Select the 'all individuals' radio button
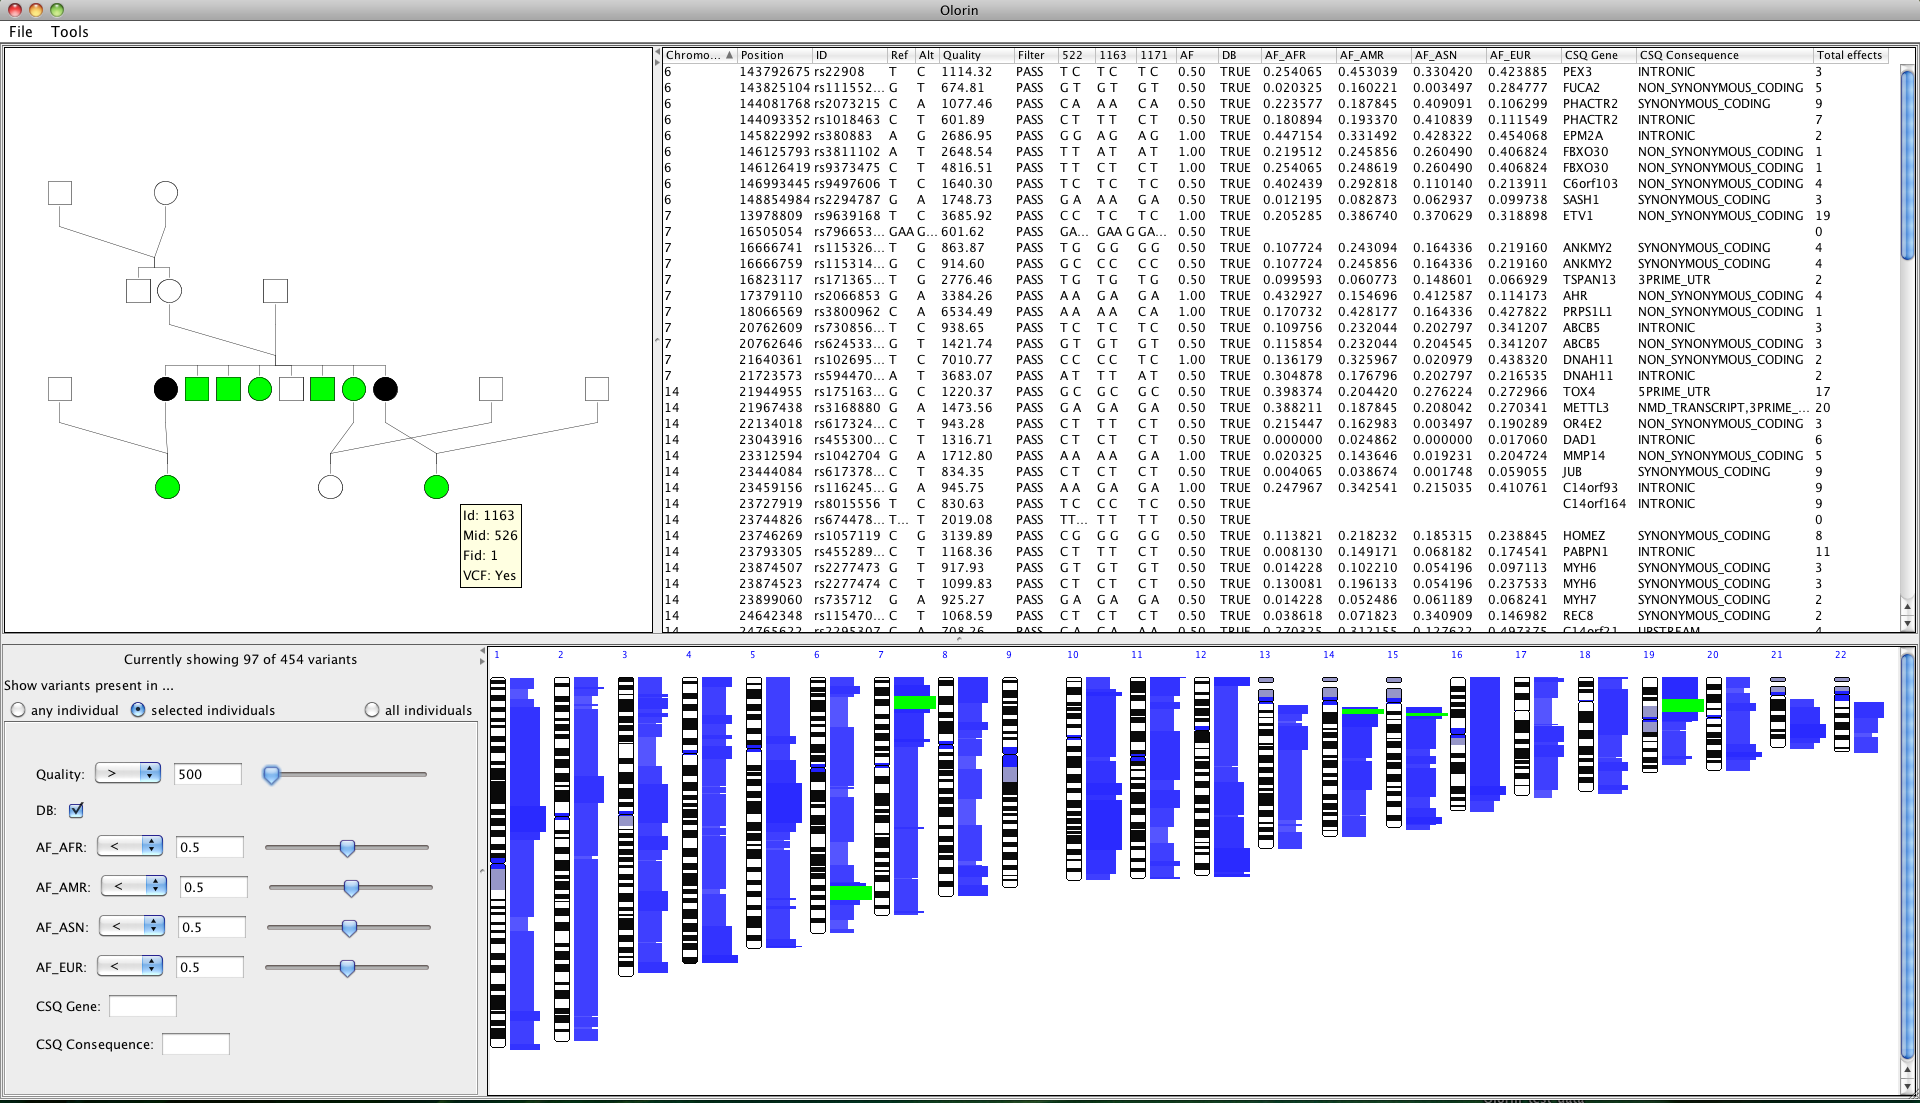Screen dimensions: 1920x1103 click(x=372, y=710)
